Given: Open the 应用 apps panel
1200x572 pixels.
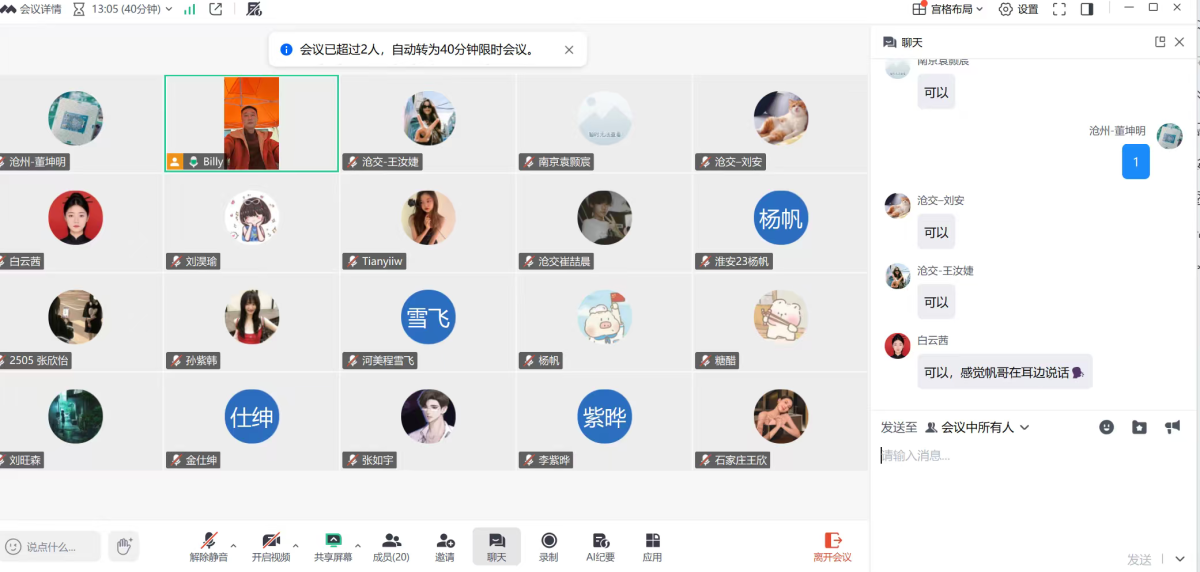Looking at the screenshot, I should coord(652,546).
